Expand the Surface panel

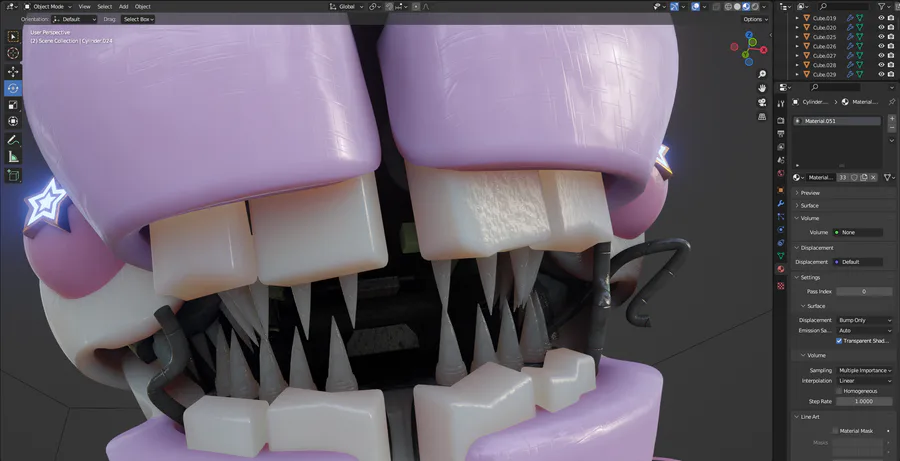[842, 206]
